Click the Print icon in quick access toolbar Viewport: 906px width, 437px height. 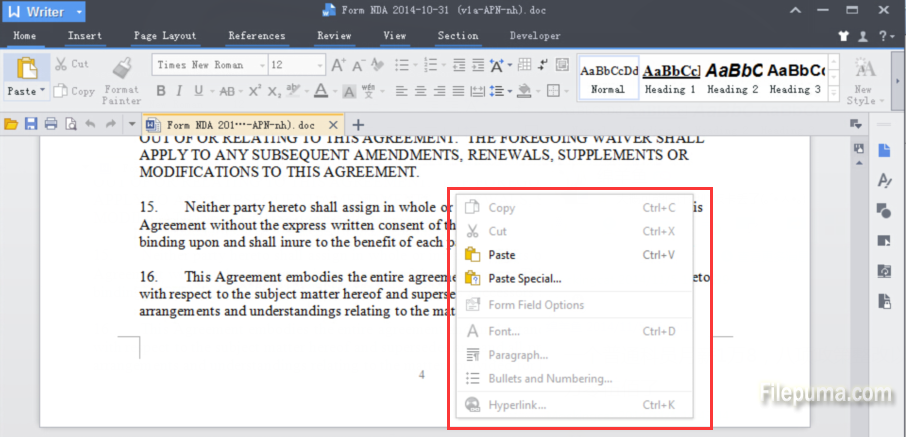(50, 124)
